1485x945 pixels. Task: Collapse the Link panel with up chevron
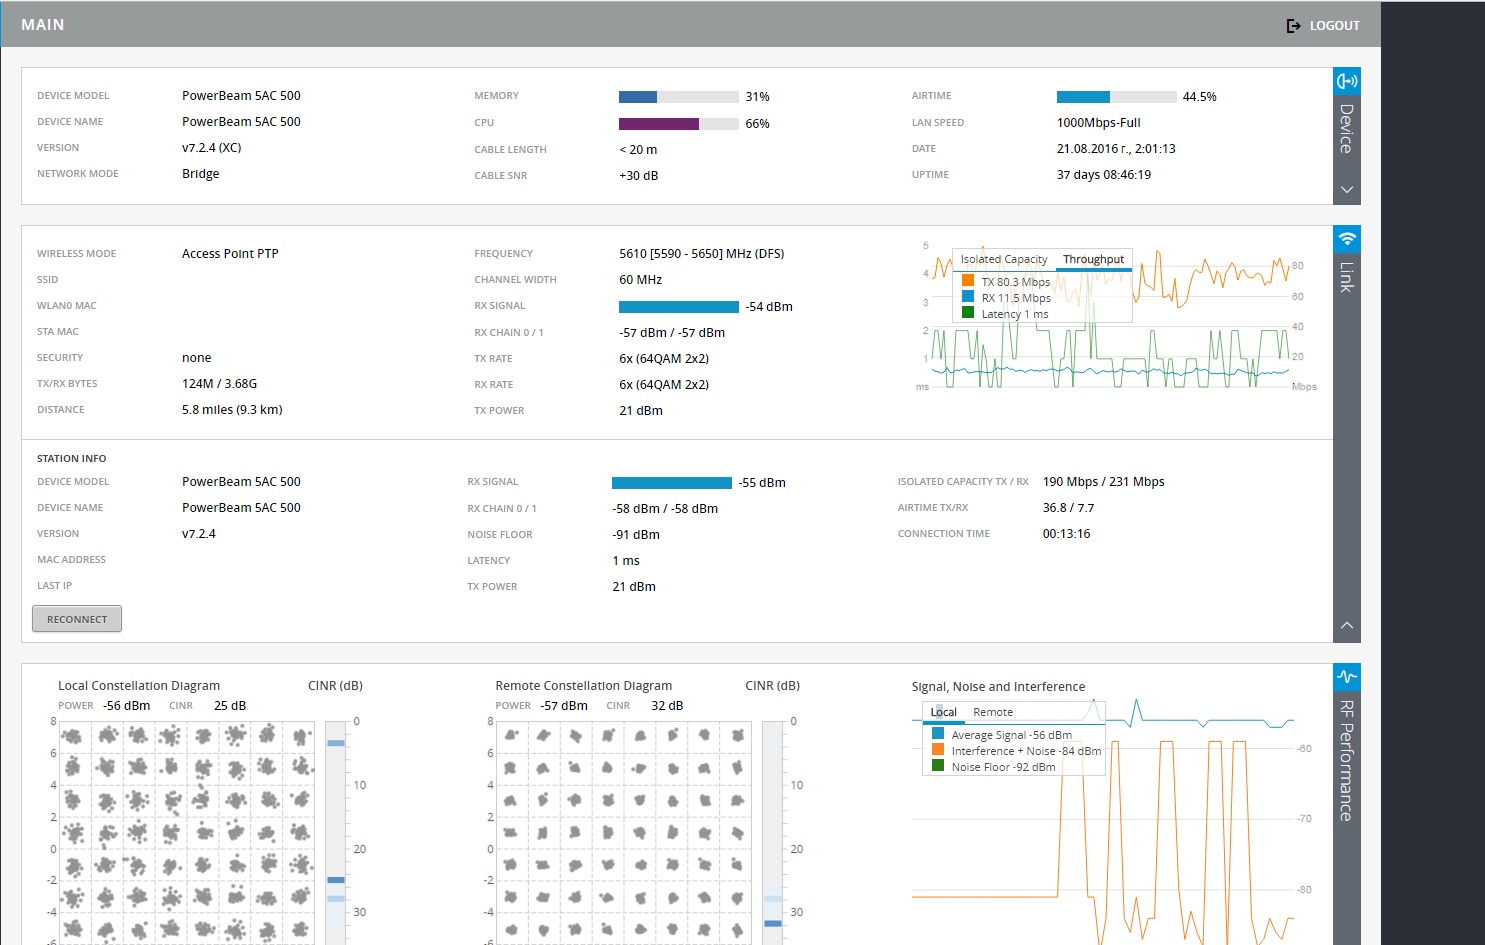pos(1347,625)
